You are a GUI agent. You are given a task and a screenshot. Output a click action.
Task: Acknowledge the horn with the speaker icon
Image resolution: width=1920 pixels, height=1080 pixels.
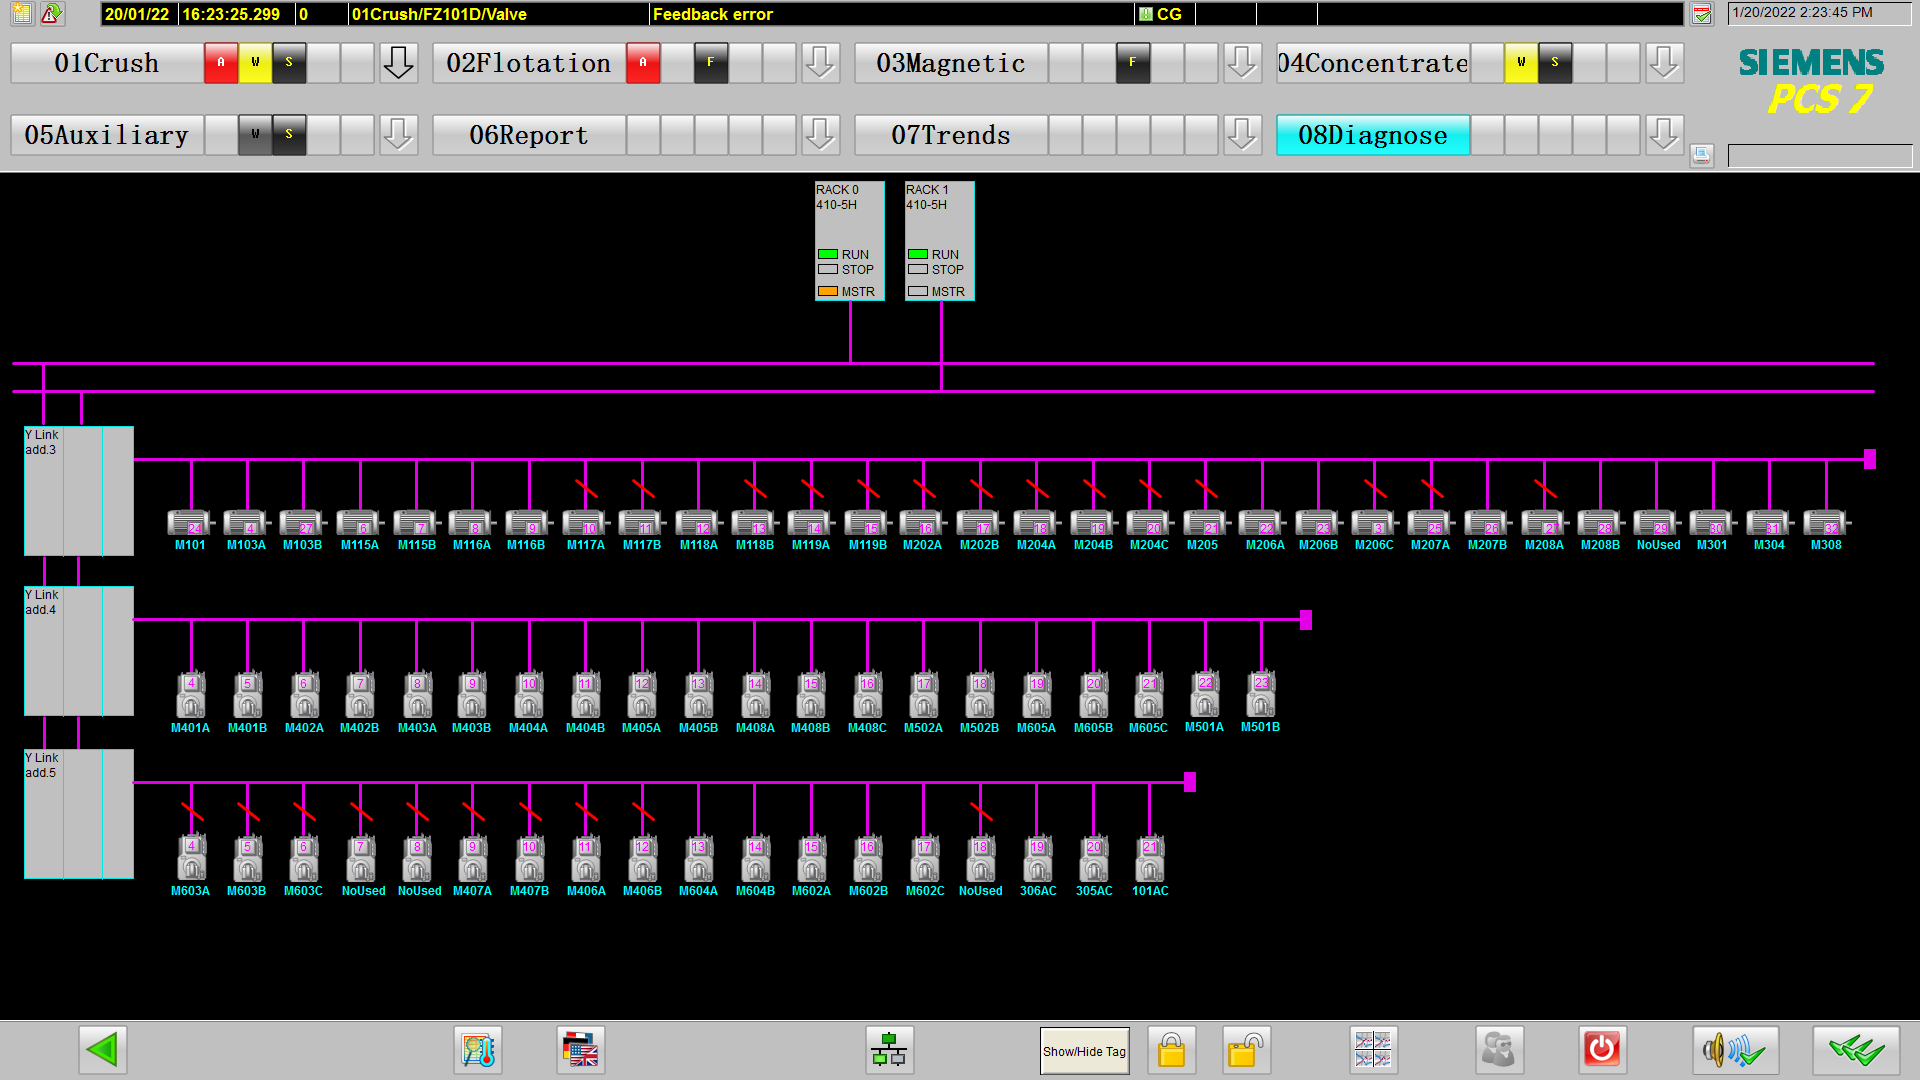click(x=1734, y=1050)
